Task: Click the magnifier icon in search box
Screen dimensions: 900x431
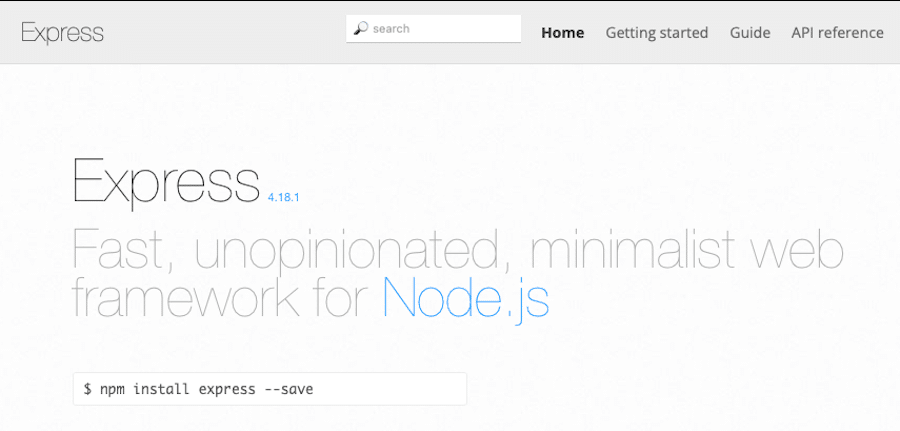Action: pyautogui.click(x=360, y=28)
